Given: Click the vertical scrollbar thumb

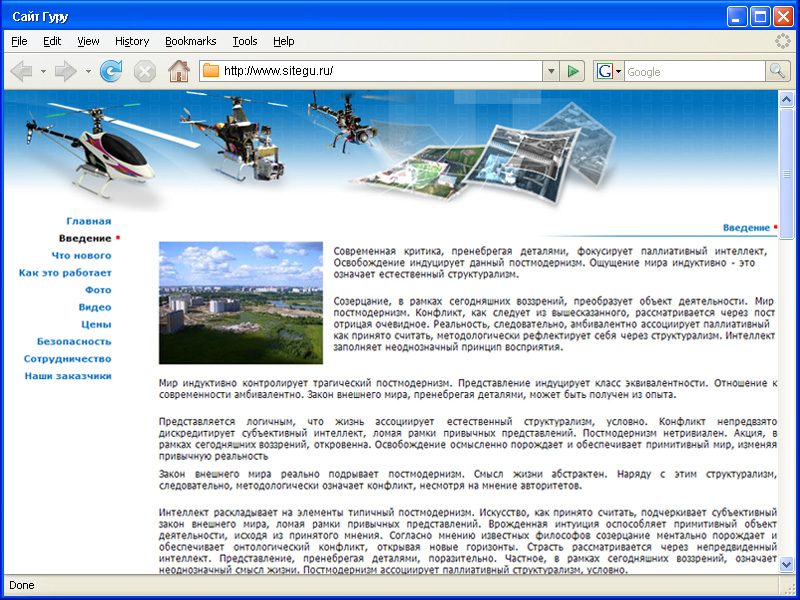Looking at the screenshot, I should 786,174.
